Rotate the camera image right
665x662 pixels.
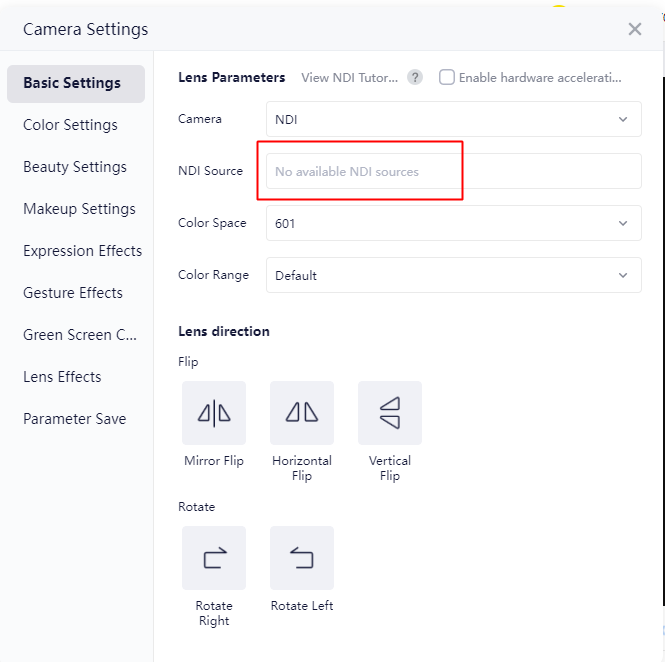pos(214,558)
